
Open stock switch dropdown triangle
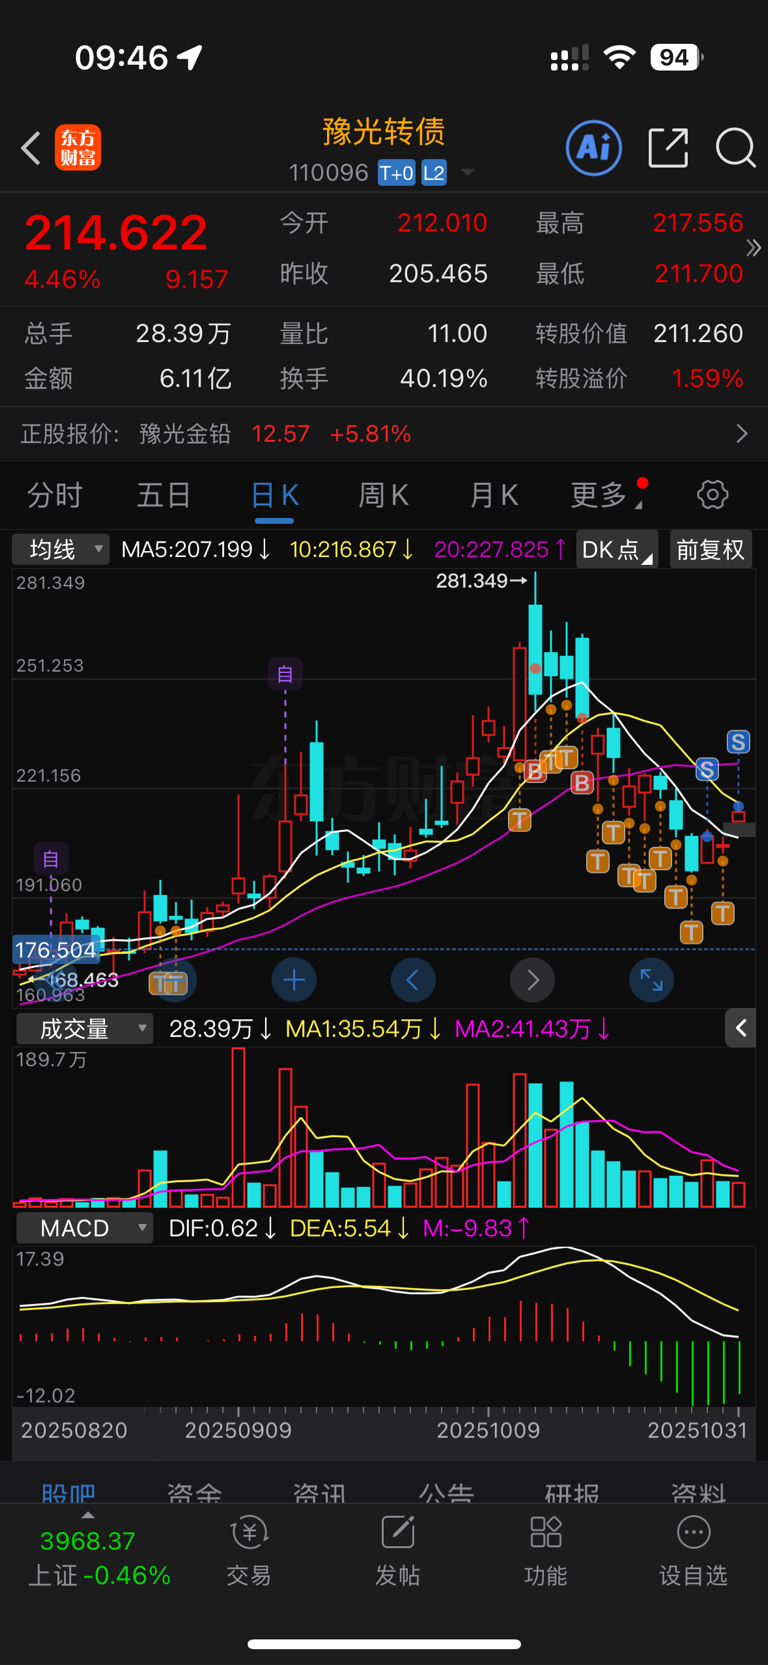click(x=468, y=173)
